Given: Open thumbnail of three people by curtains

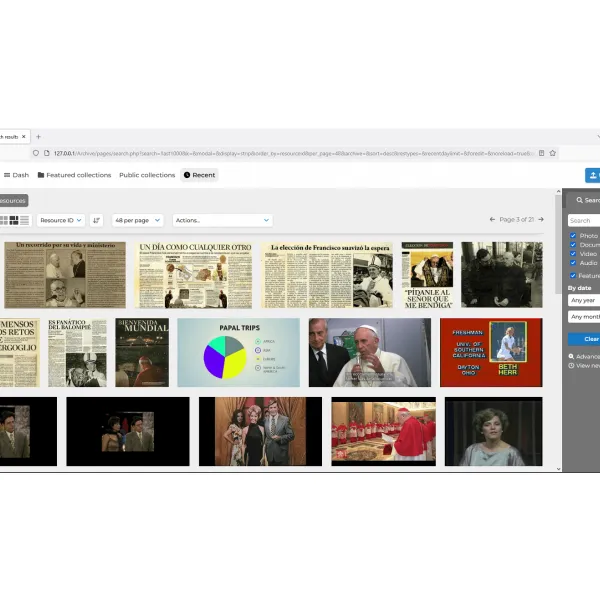Looking at the screenshot, I should [x=260, y=431].
